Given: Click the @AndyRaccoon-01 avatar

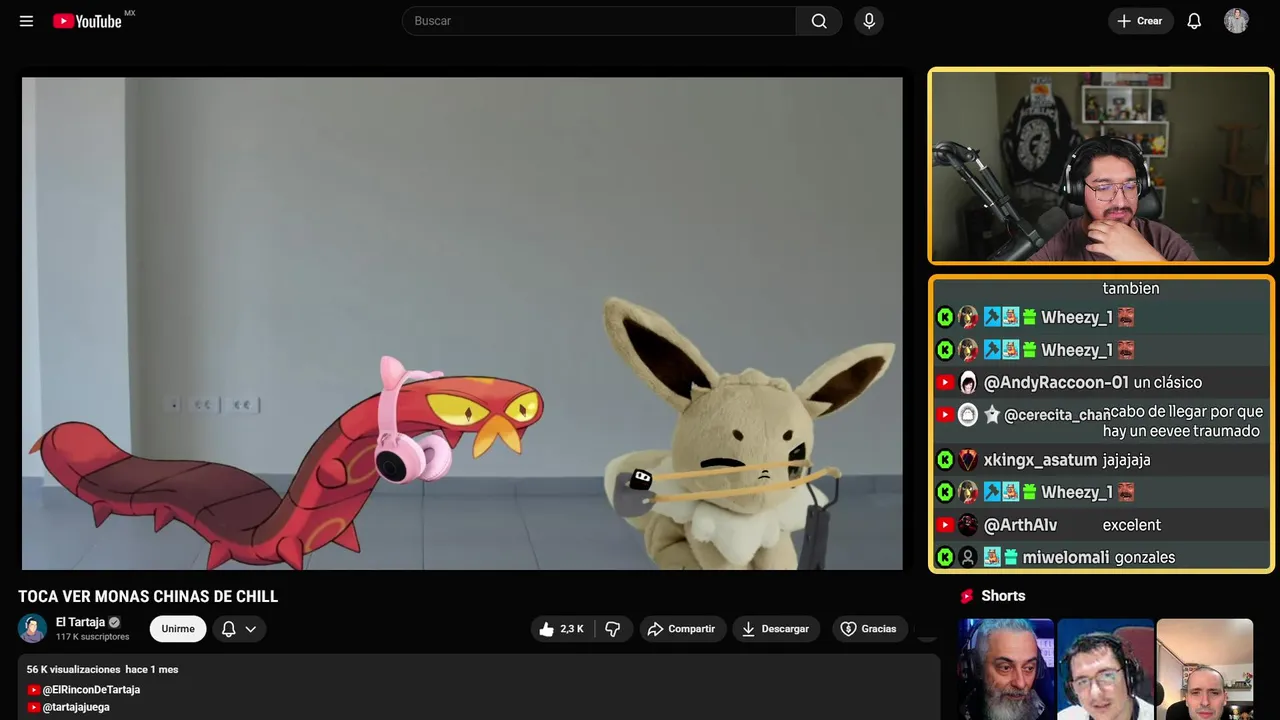Looking at the screenshot, I should click(968, 383).
